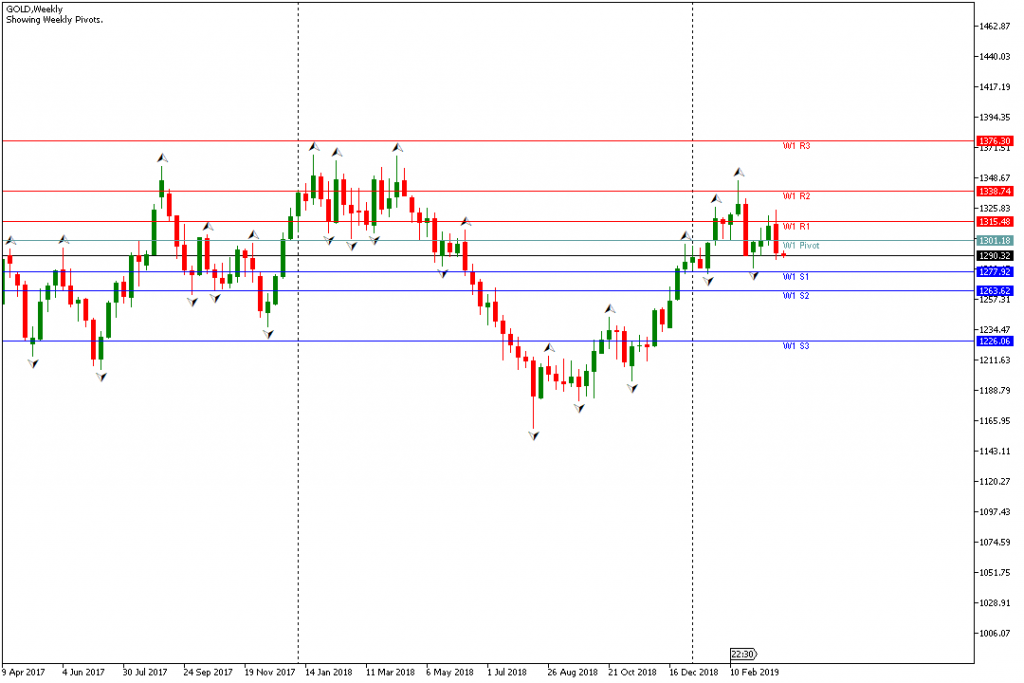The image size is (1024, 683).
Task: Click the down fractal arrow under the August 2018 lowest low
Action: click(x=534, y=436)
